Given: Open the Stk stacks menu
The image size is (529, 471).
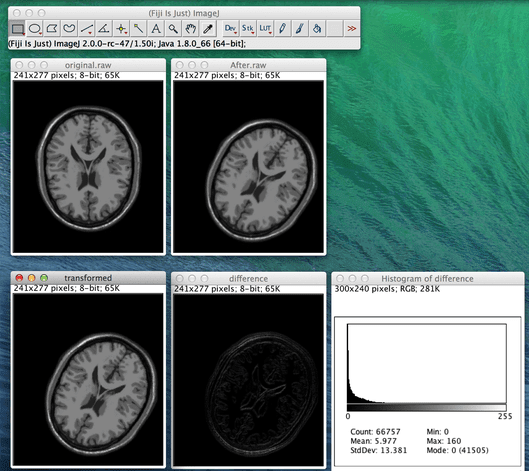Looking at the screenshot, I should coord(248,29).
